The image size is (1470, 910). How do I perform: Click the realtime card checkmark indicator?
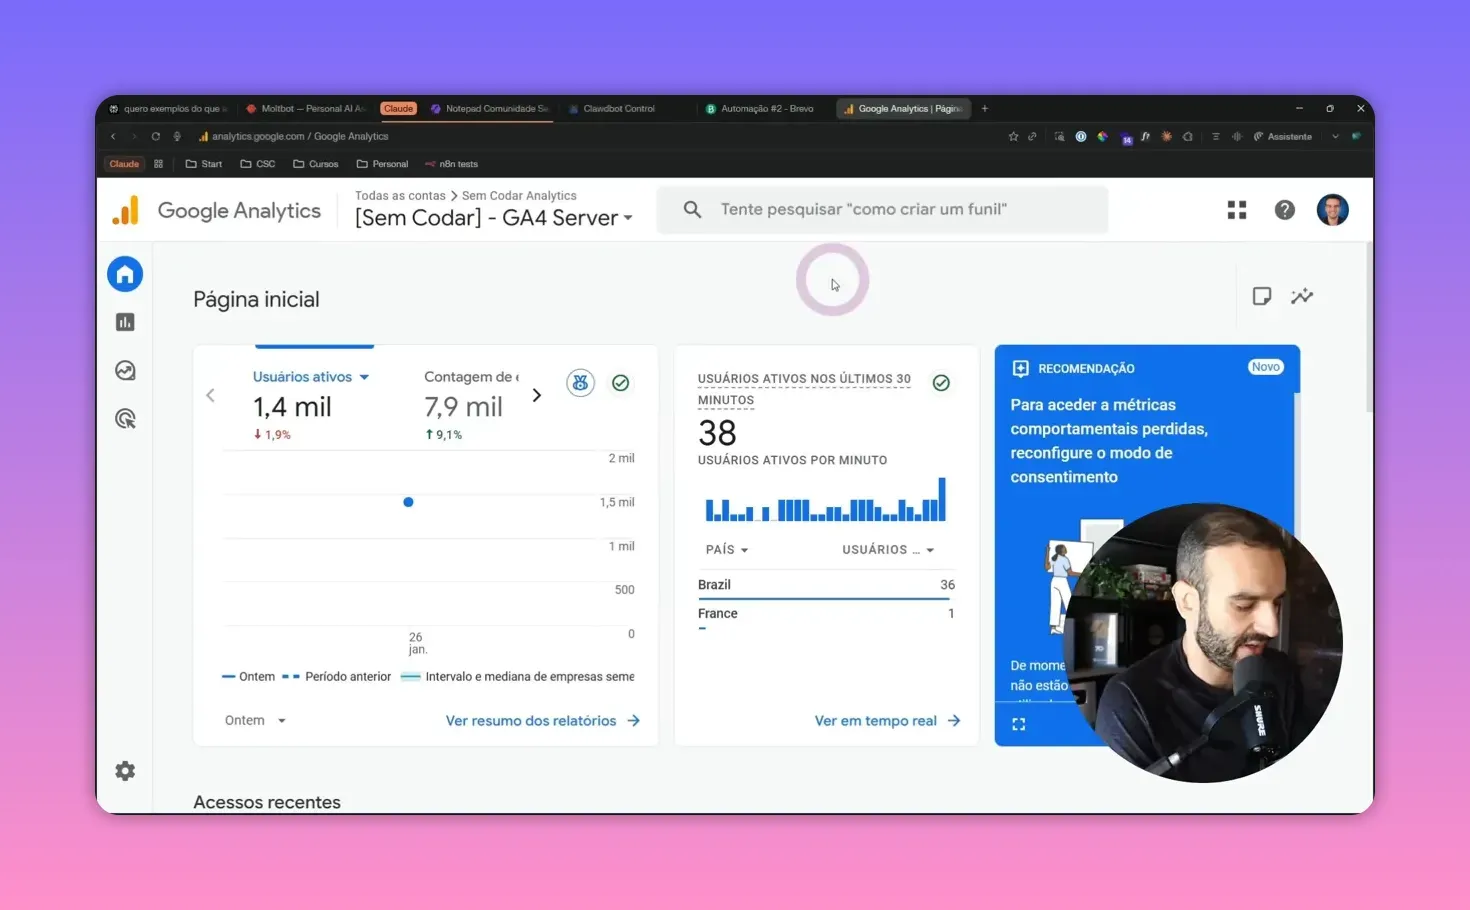941,383
